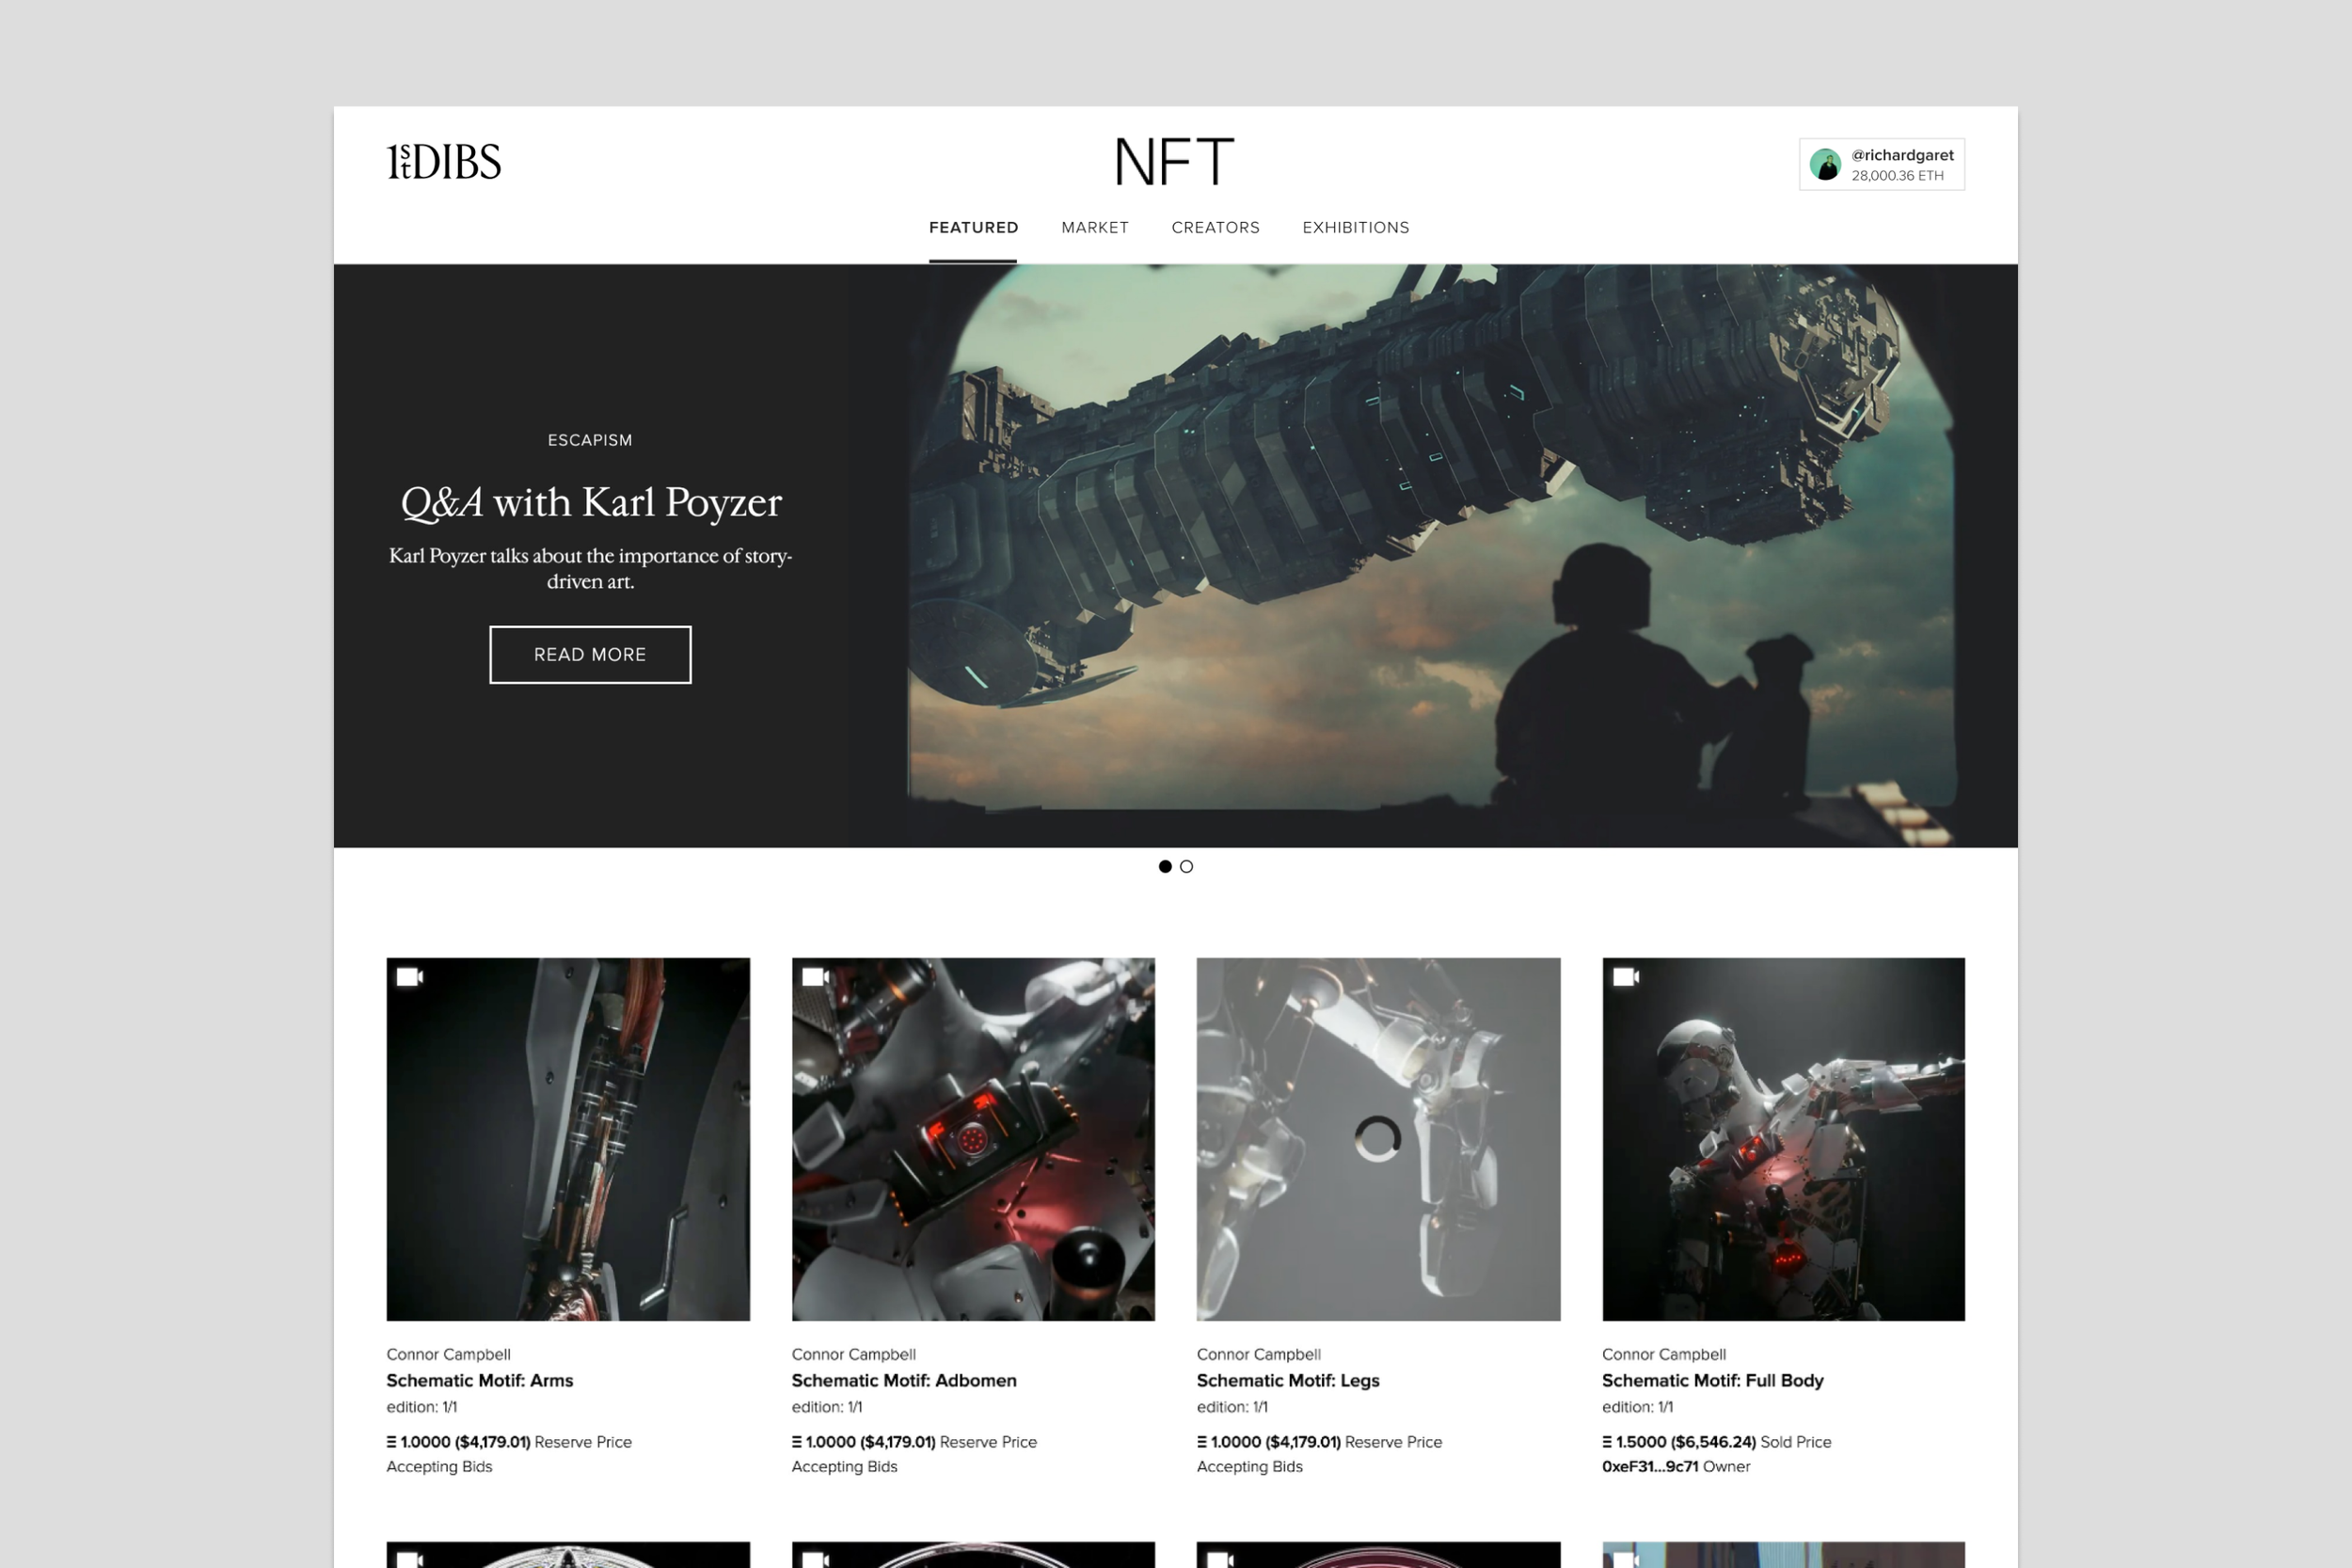Click loading spinner on Schematic Motif: Legs

pyautogui.click(x=1378, y=1139)
